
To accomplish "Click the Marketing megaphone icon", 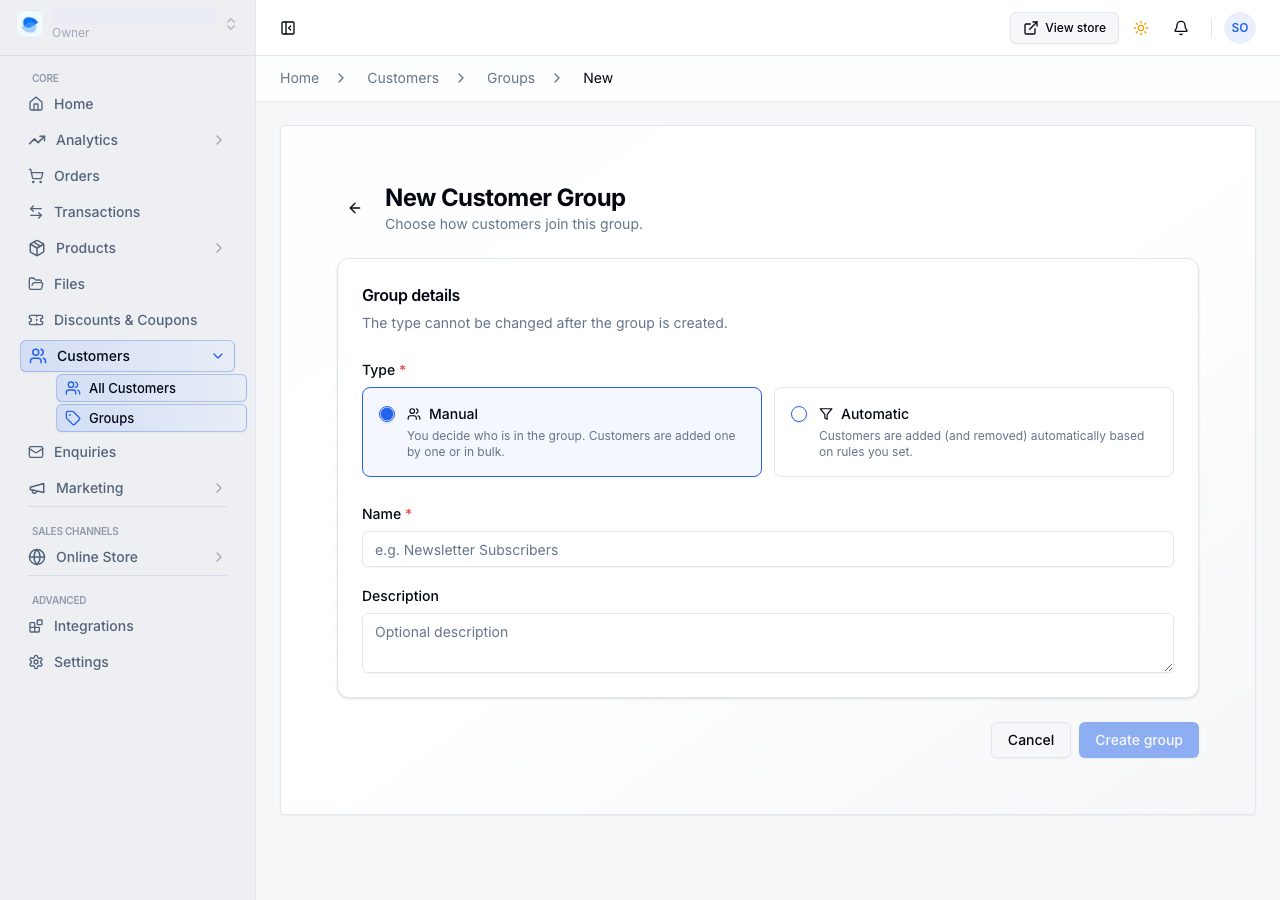I will click(37, 488).
